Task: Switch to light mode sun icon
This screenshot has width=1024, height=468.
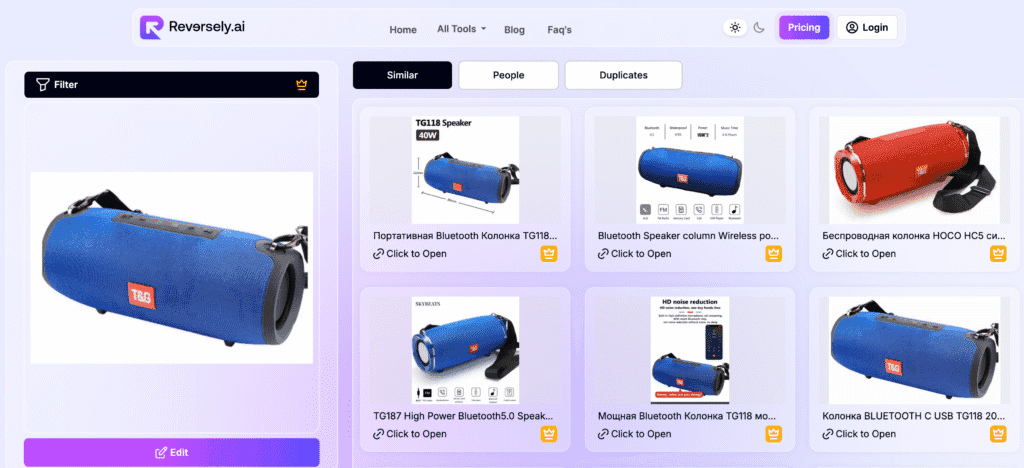Action: (x=735, y=27)
